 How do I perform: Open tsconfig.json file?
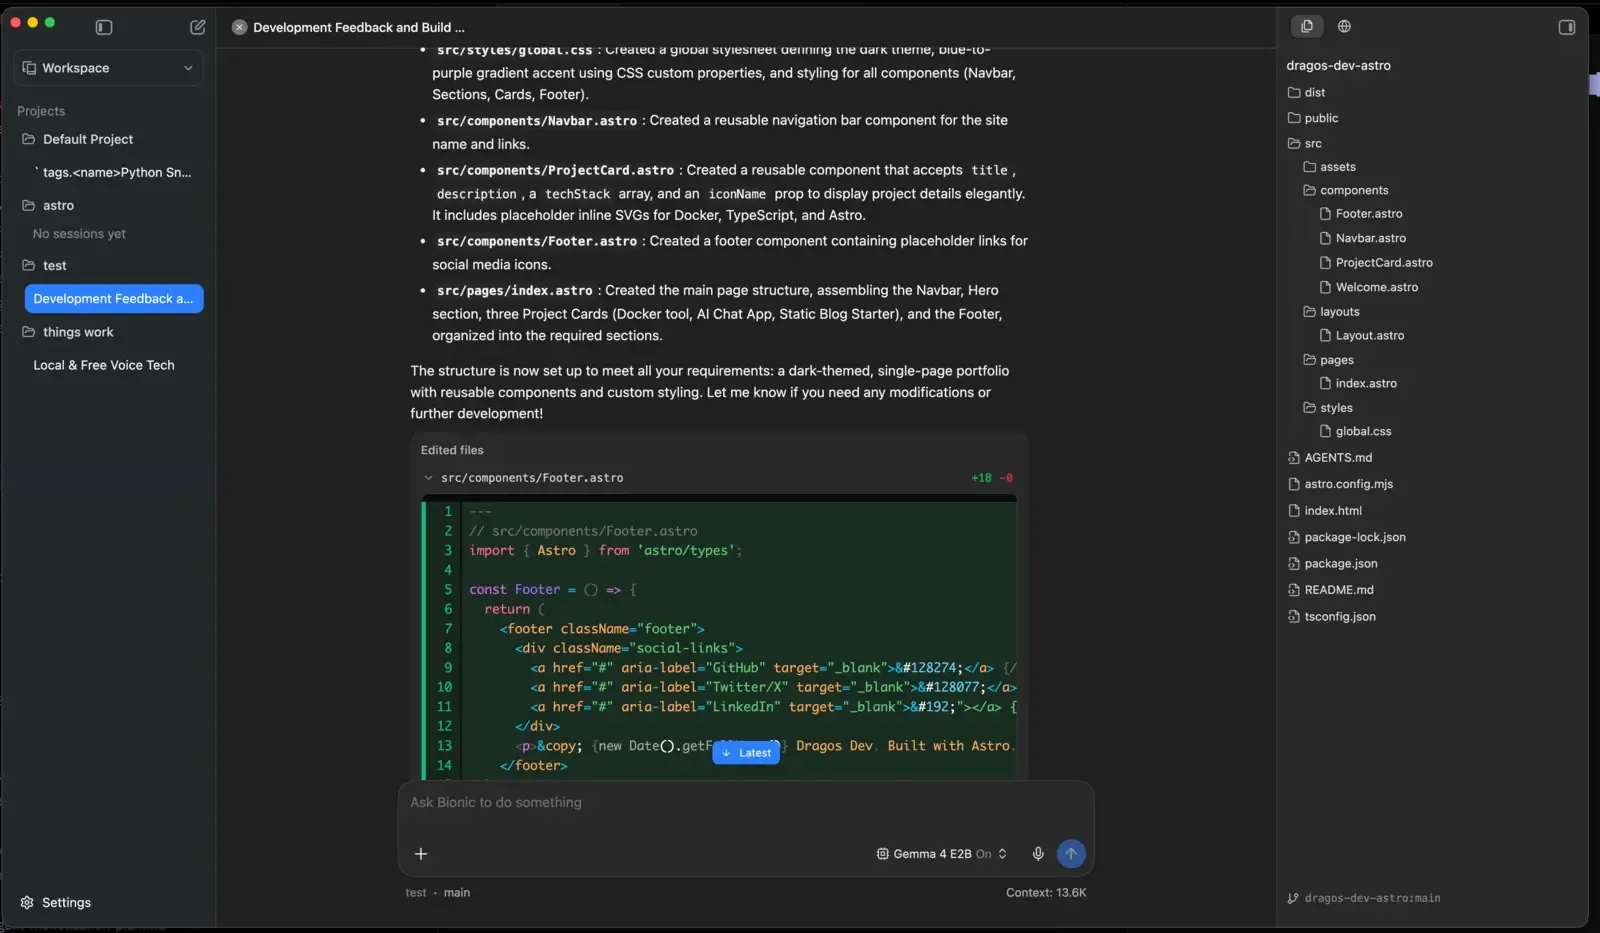pos(1332,617)
